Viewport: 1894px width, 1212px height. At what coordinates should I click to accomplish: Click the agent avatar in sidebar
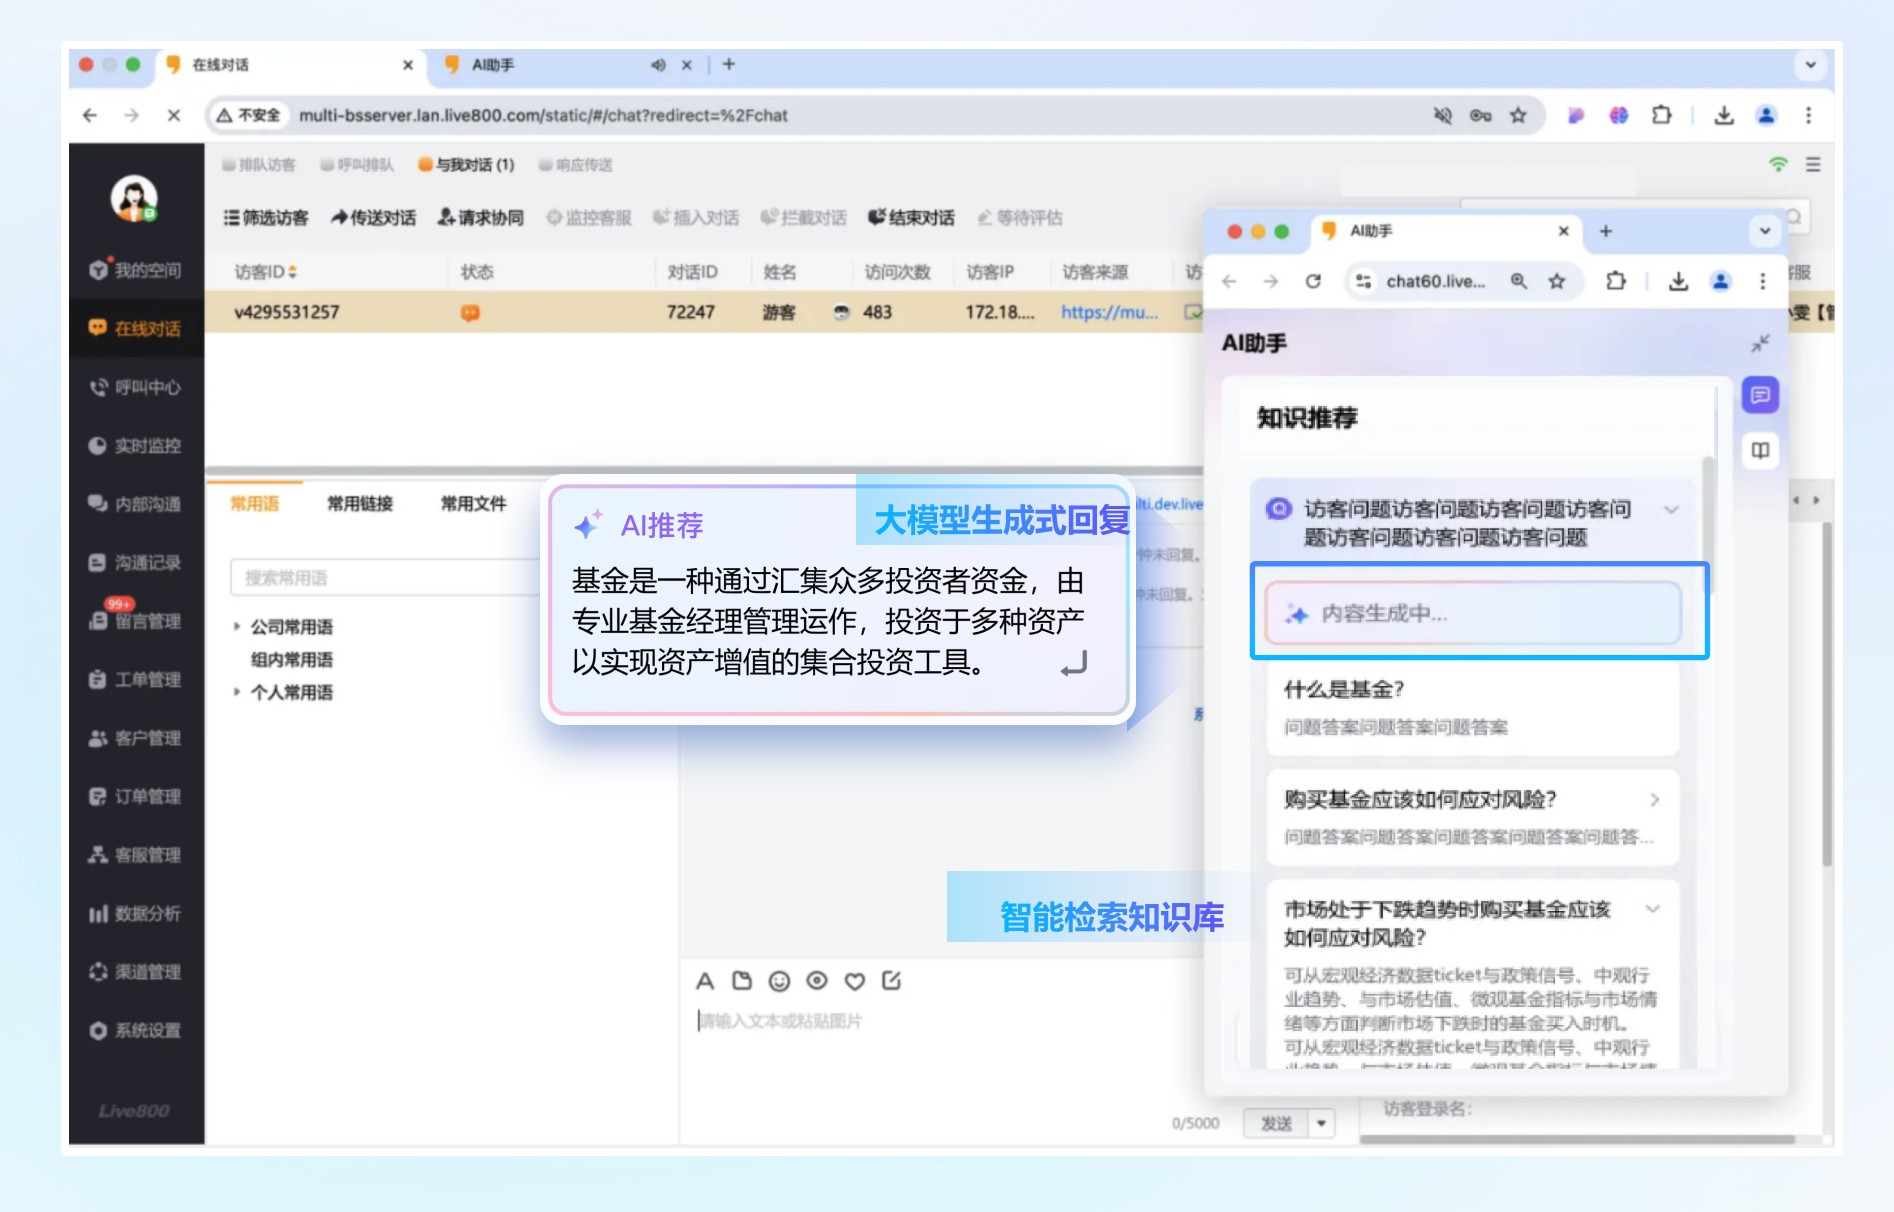pos(134,198)
